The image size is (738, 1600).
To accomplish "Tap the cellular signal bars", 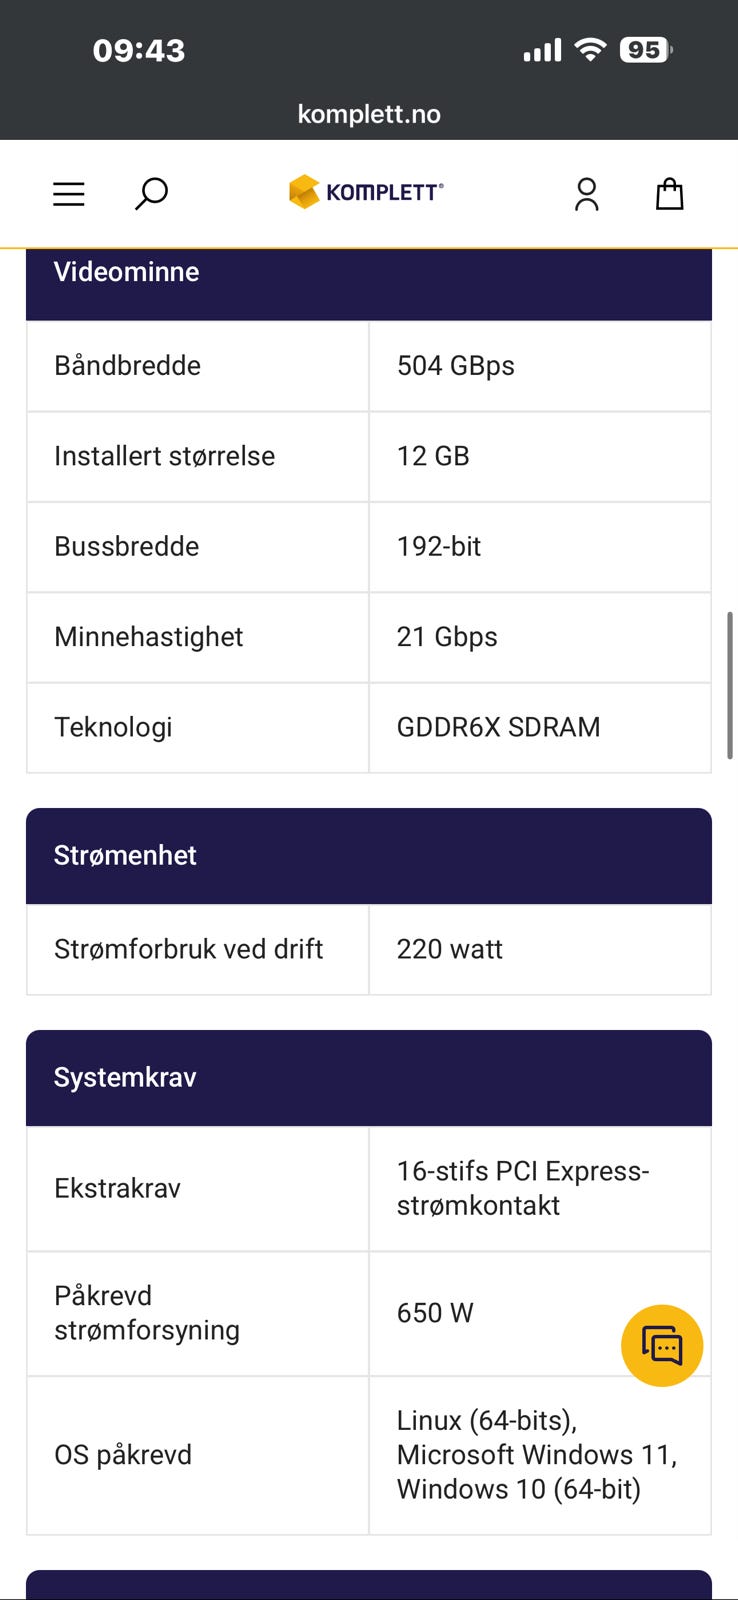I will pos(542,50).
